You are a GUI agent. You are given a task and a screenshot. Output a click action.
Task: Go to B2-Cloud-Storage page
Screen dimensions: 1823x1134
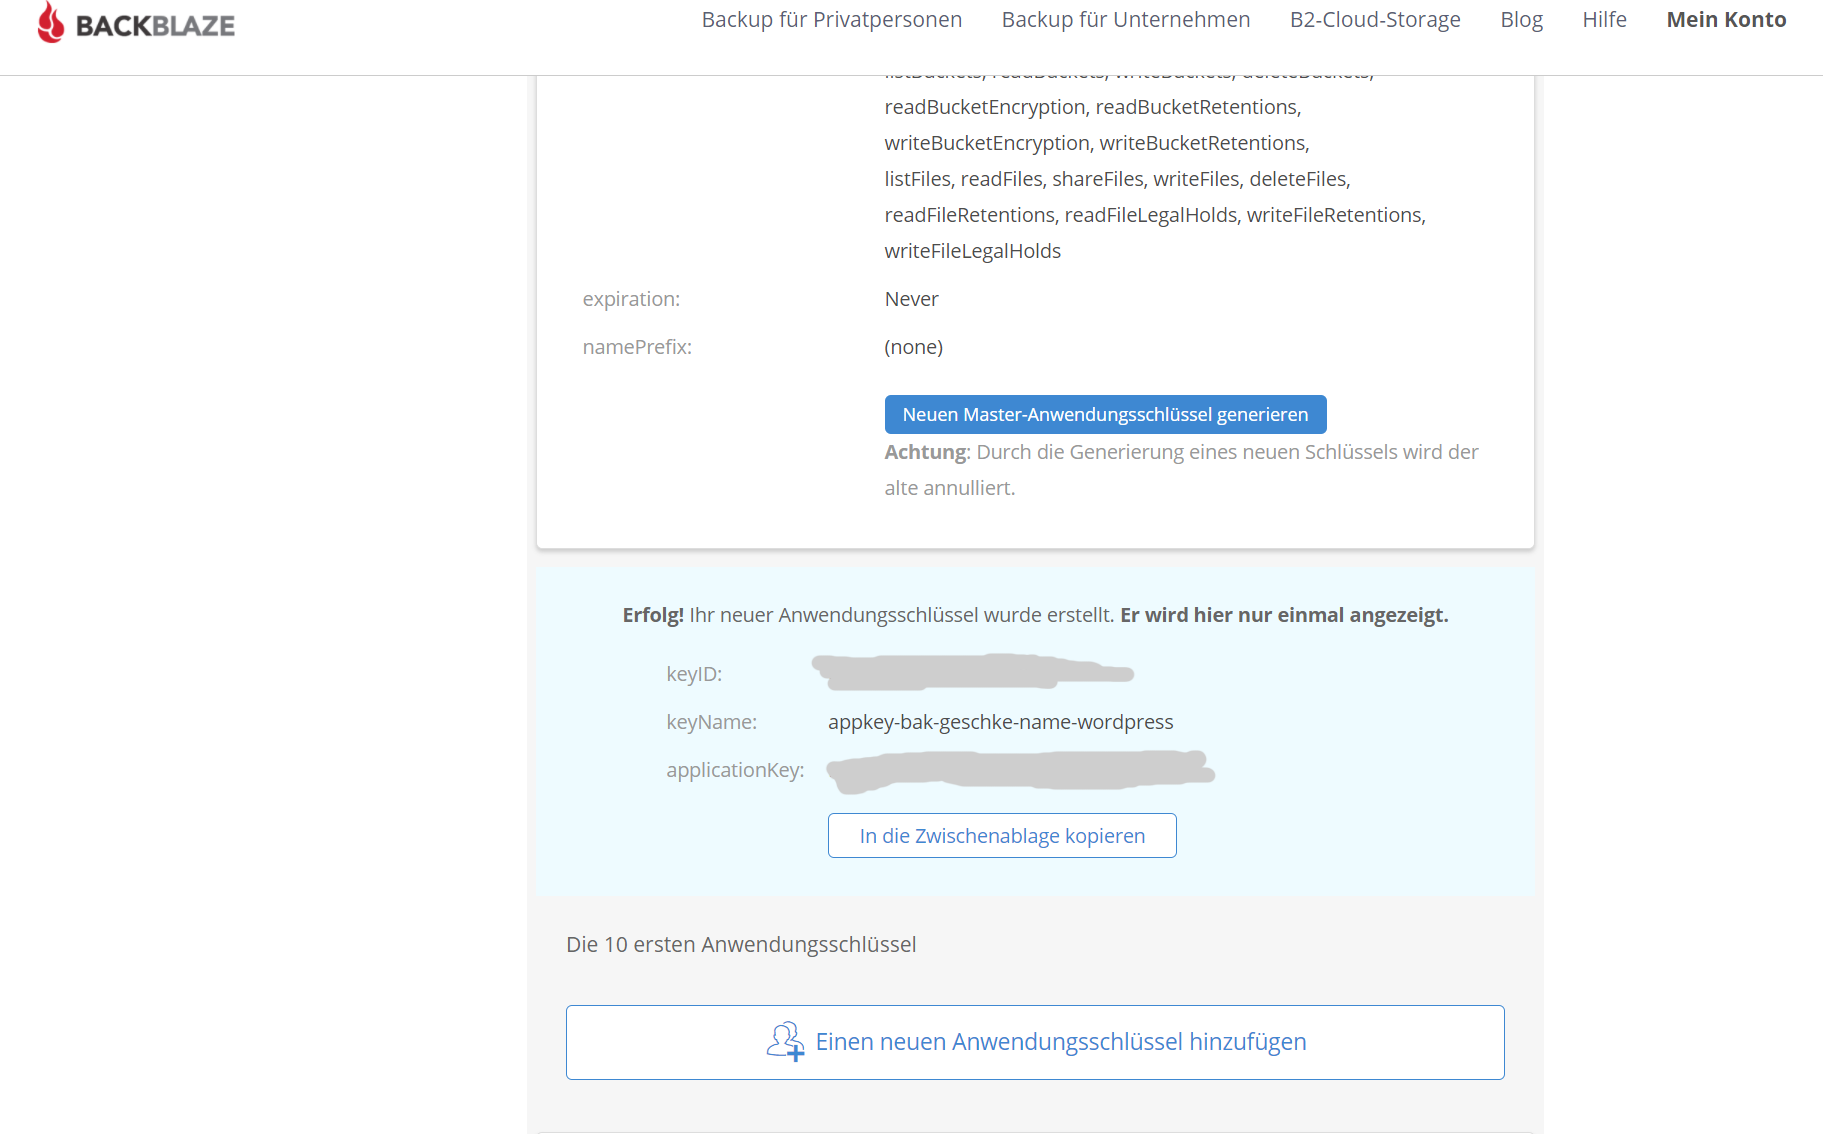[x=1375, y=20]
